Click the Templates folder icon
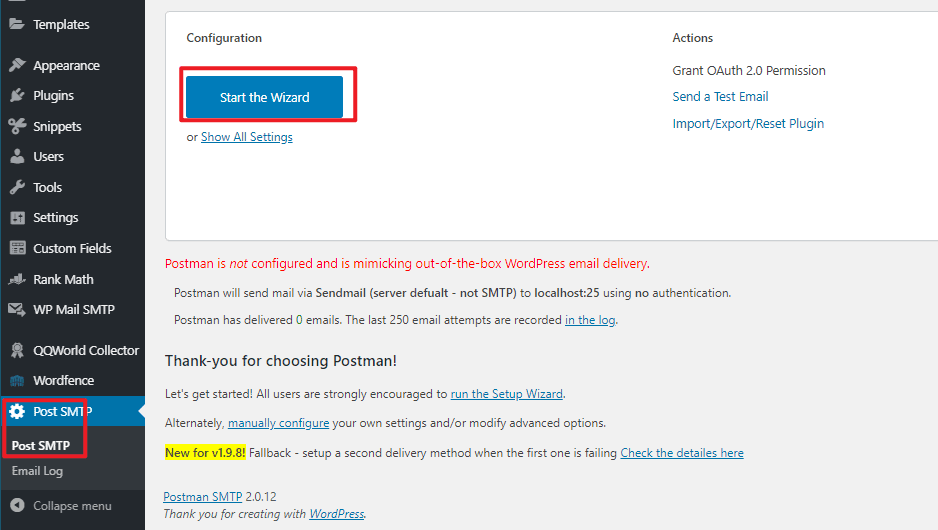Screen dimensions: 938x530 [17, 24]
